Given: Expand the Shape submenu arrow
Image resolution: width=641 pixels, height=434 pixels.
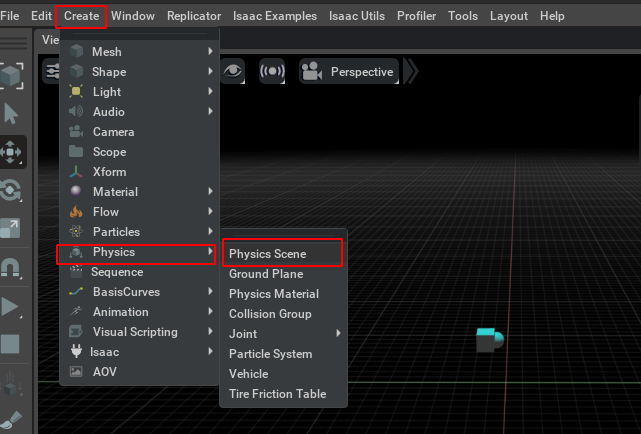Looking at the screenshot, I should pos(210,71).
